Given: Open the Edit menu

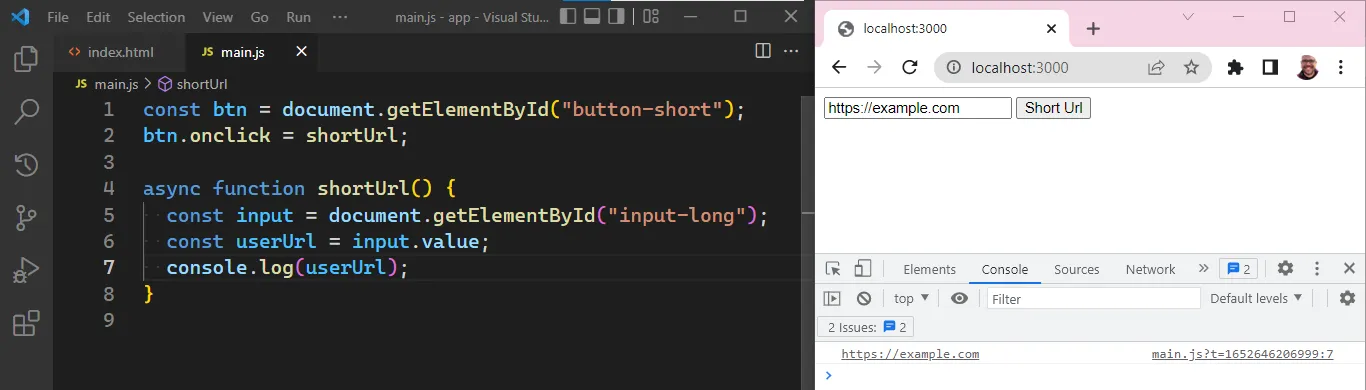Looking at the screenshot, I should tap(98, 17).
